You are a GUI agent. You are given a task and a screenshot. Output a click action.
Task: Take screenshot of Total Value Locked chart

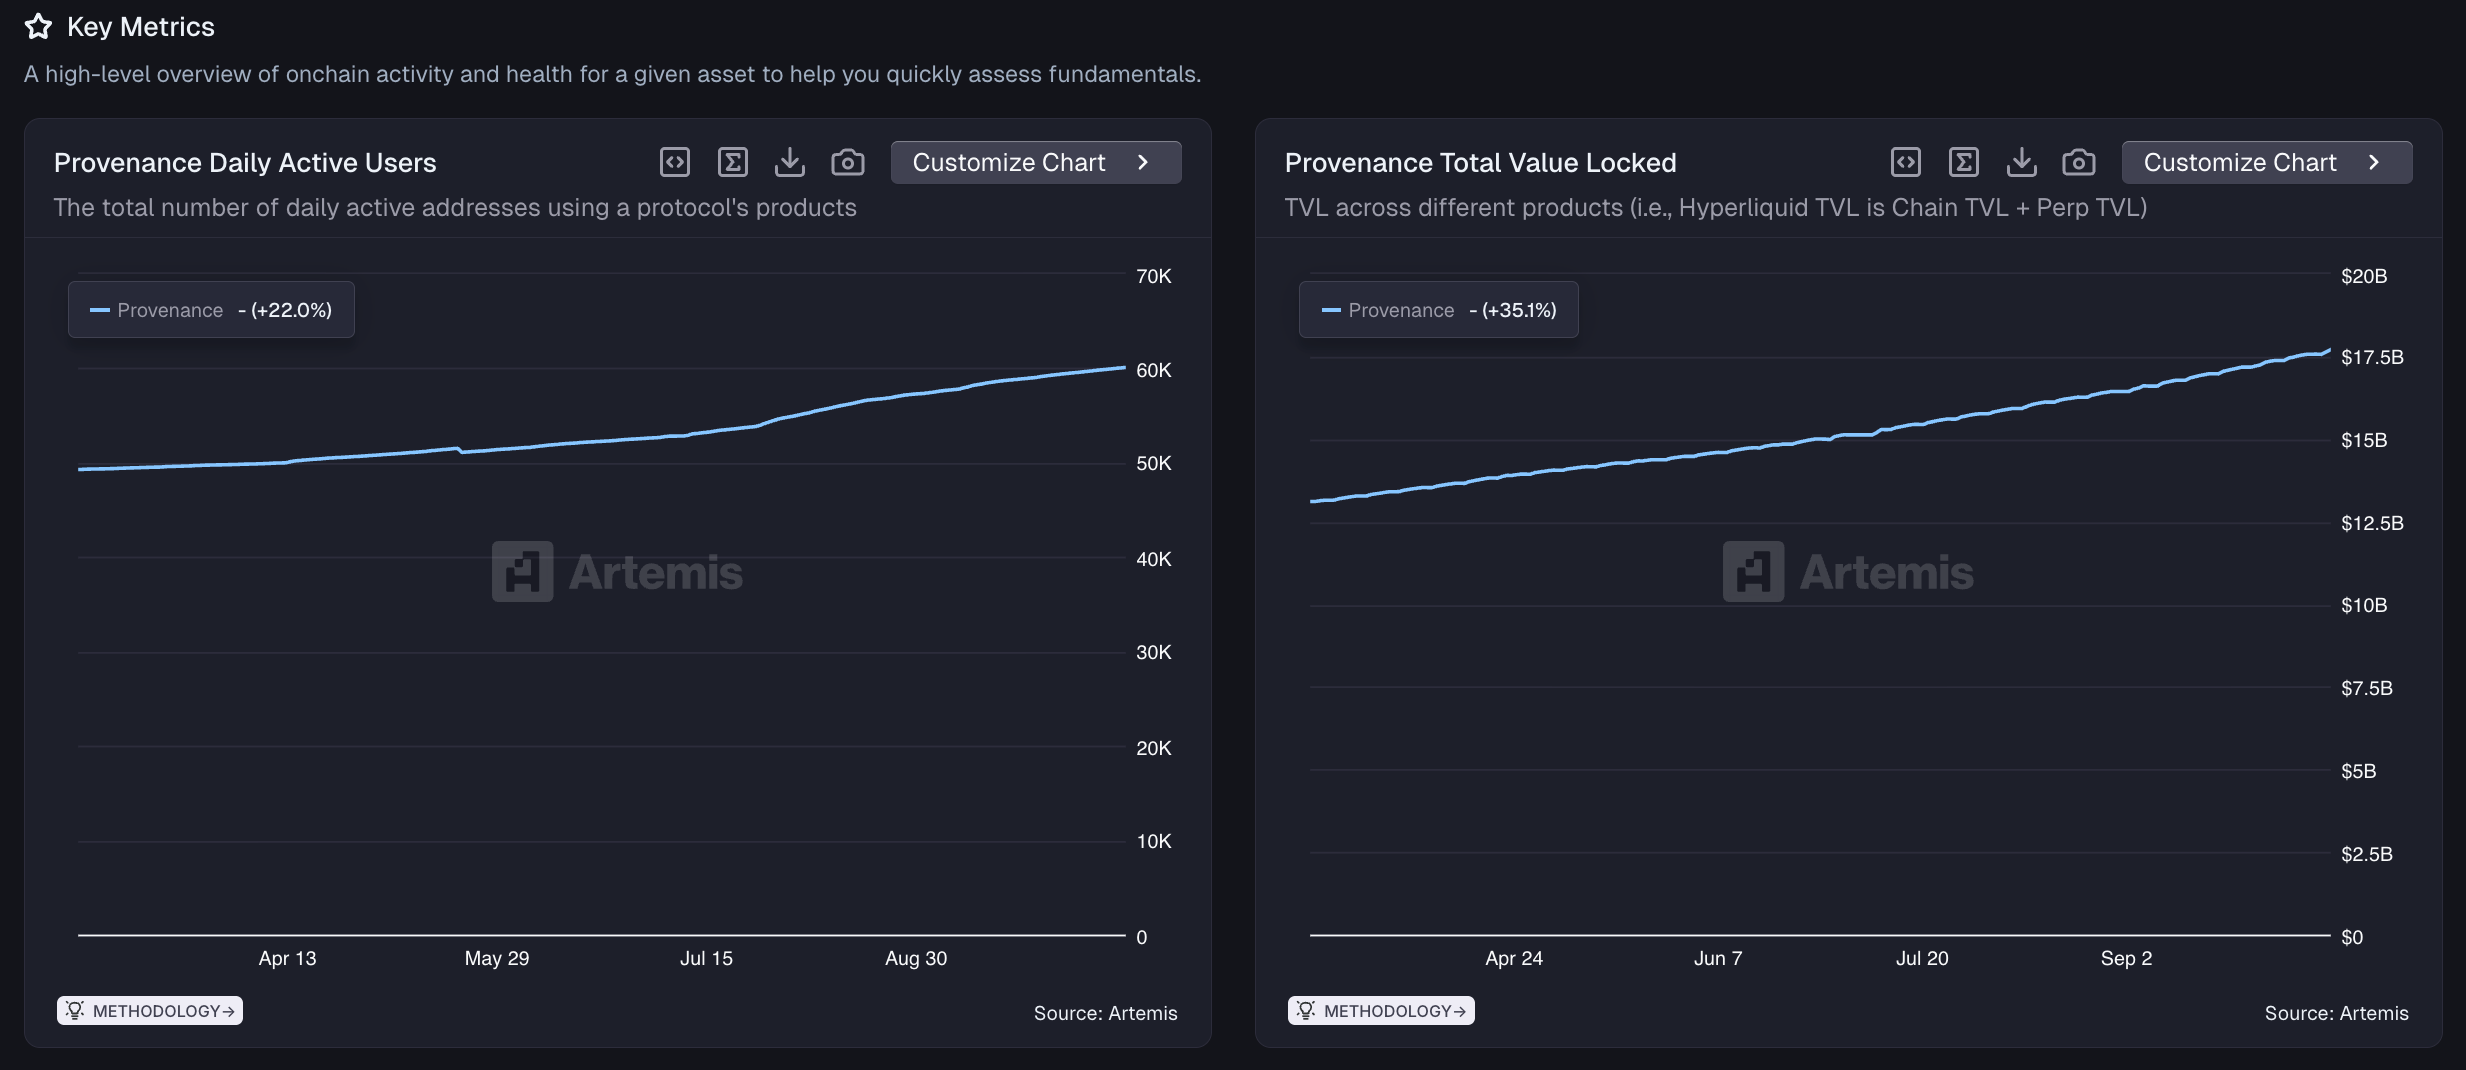click(x=2079, y=162)
